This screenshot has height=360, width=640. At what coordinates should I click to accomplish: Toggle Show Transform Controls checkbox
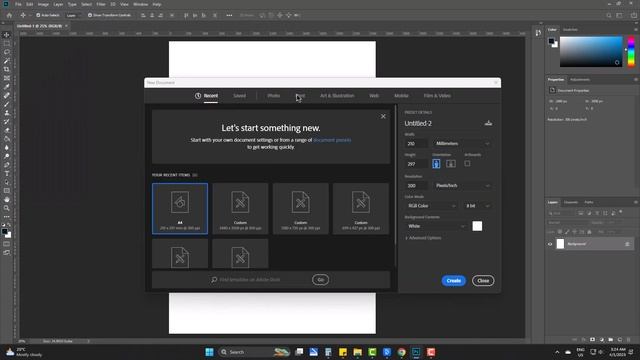90,15
